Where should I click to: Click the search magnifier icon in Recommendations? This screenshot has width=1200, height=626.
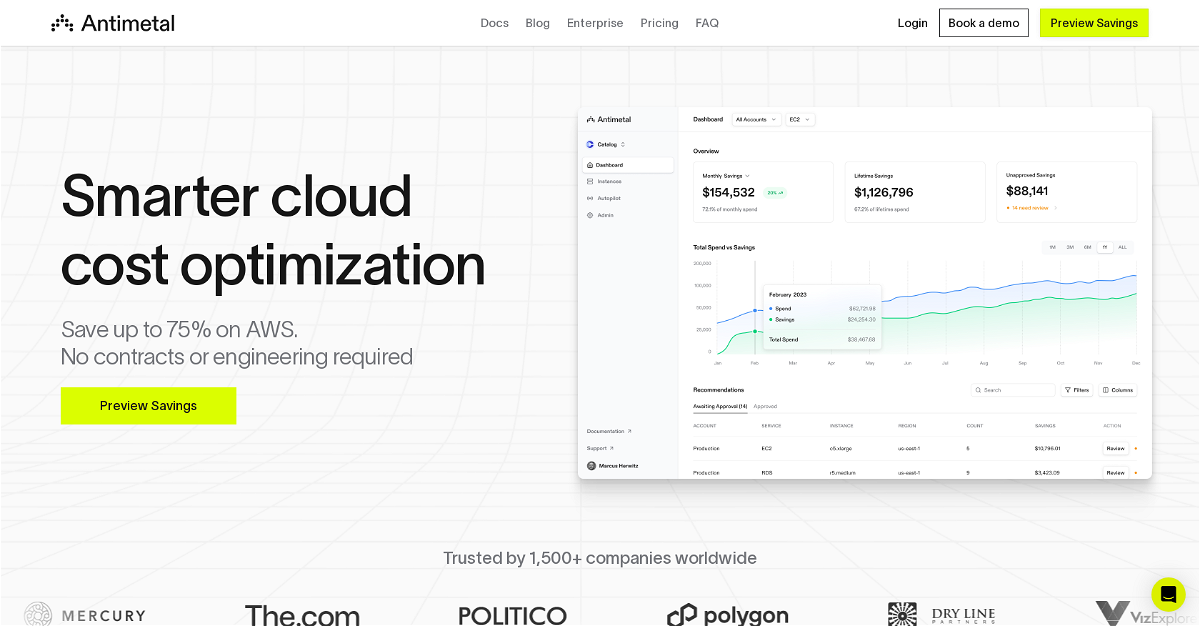pos(978,390)
